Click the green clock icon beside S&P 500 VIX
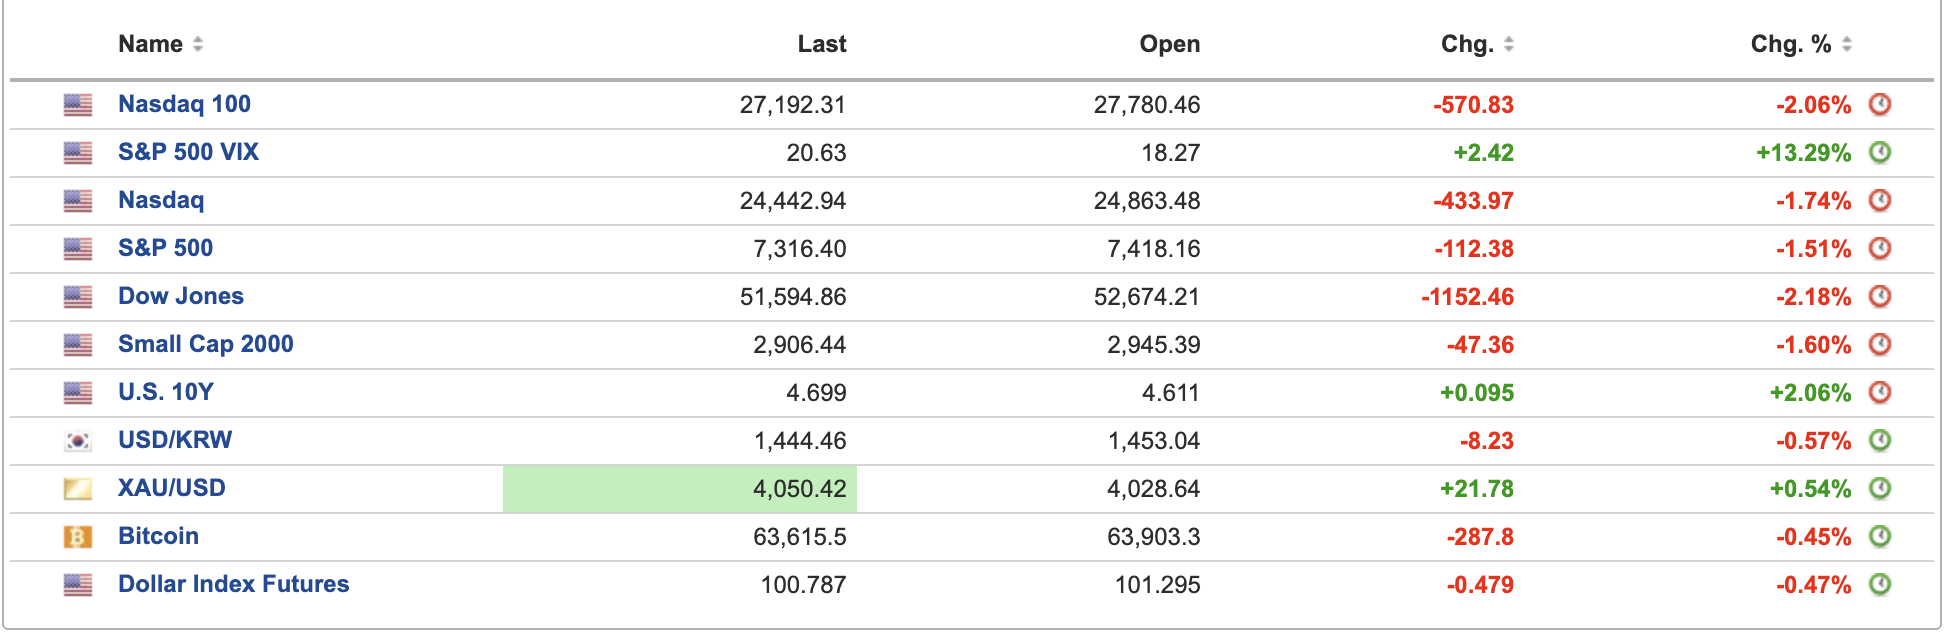This screenshot has height=638, width=1950. point(1880,152)
